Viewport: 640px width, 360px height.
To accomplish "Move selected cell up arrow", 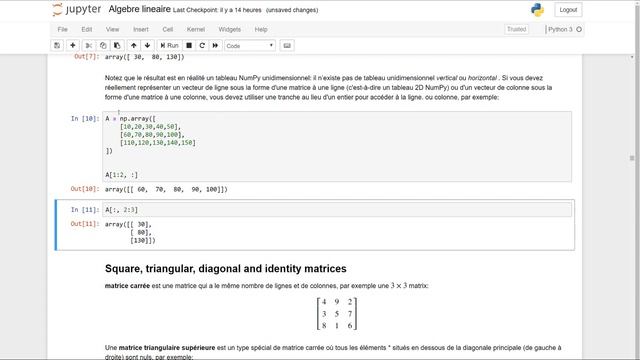I will click(x=133, y=46).
